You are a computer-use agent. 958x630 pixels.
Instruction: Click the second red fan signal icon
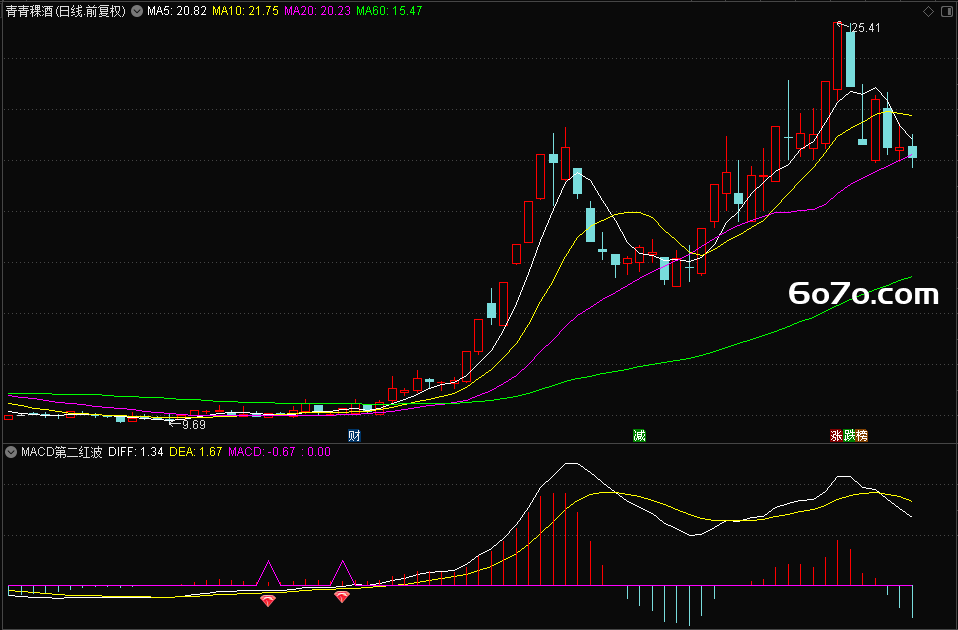tap(342, 596)
